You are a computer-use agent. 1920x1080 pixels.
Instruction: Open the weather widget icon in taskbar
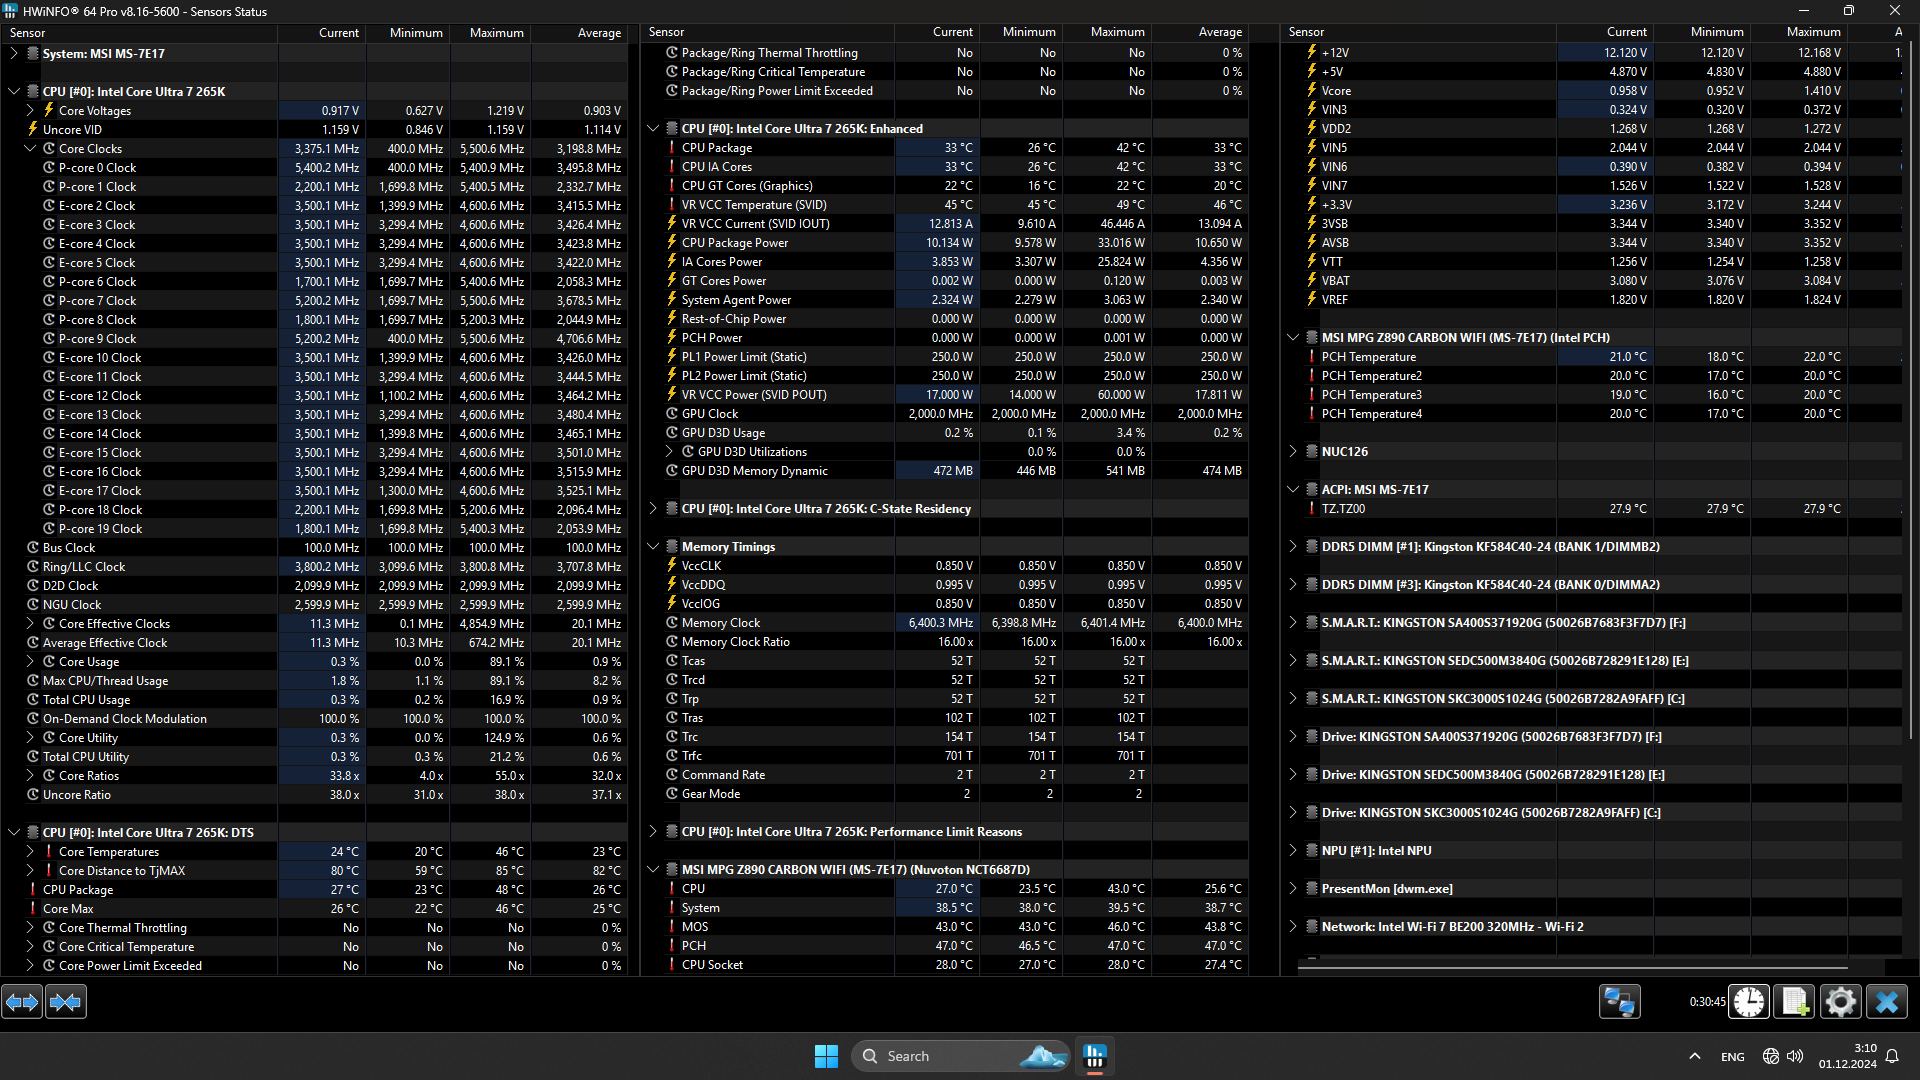[1041, 1056]
